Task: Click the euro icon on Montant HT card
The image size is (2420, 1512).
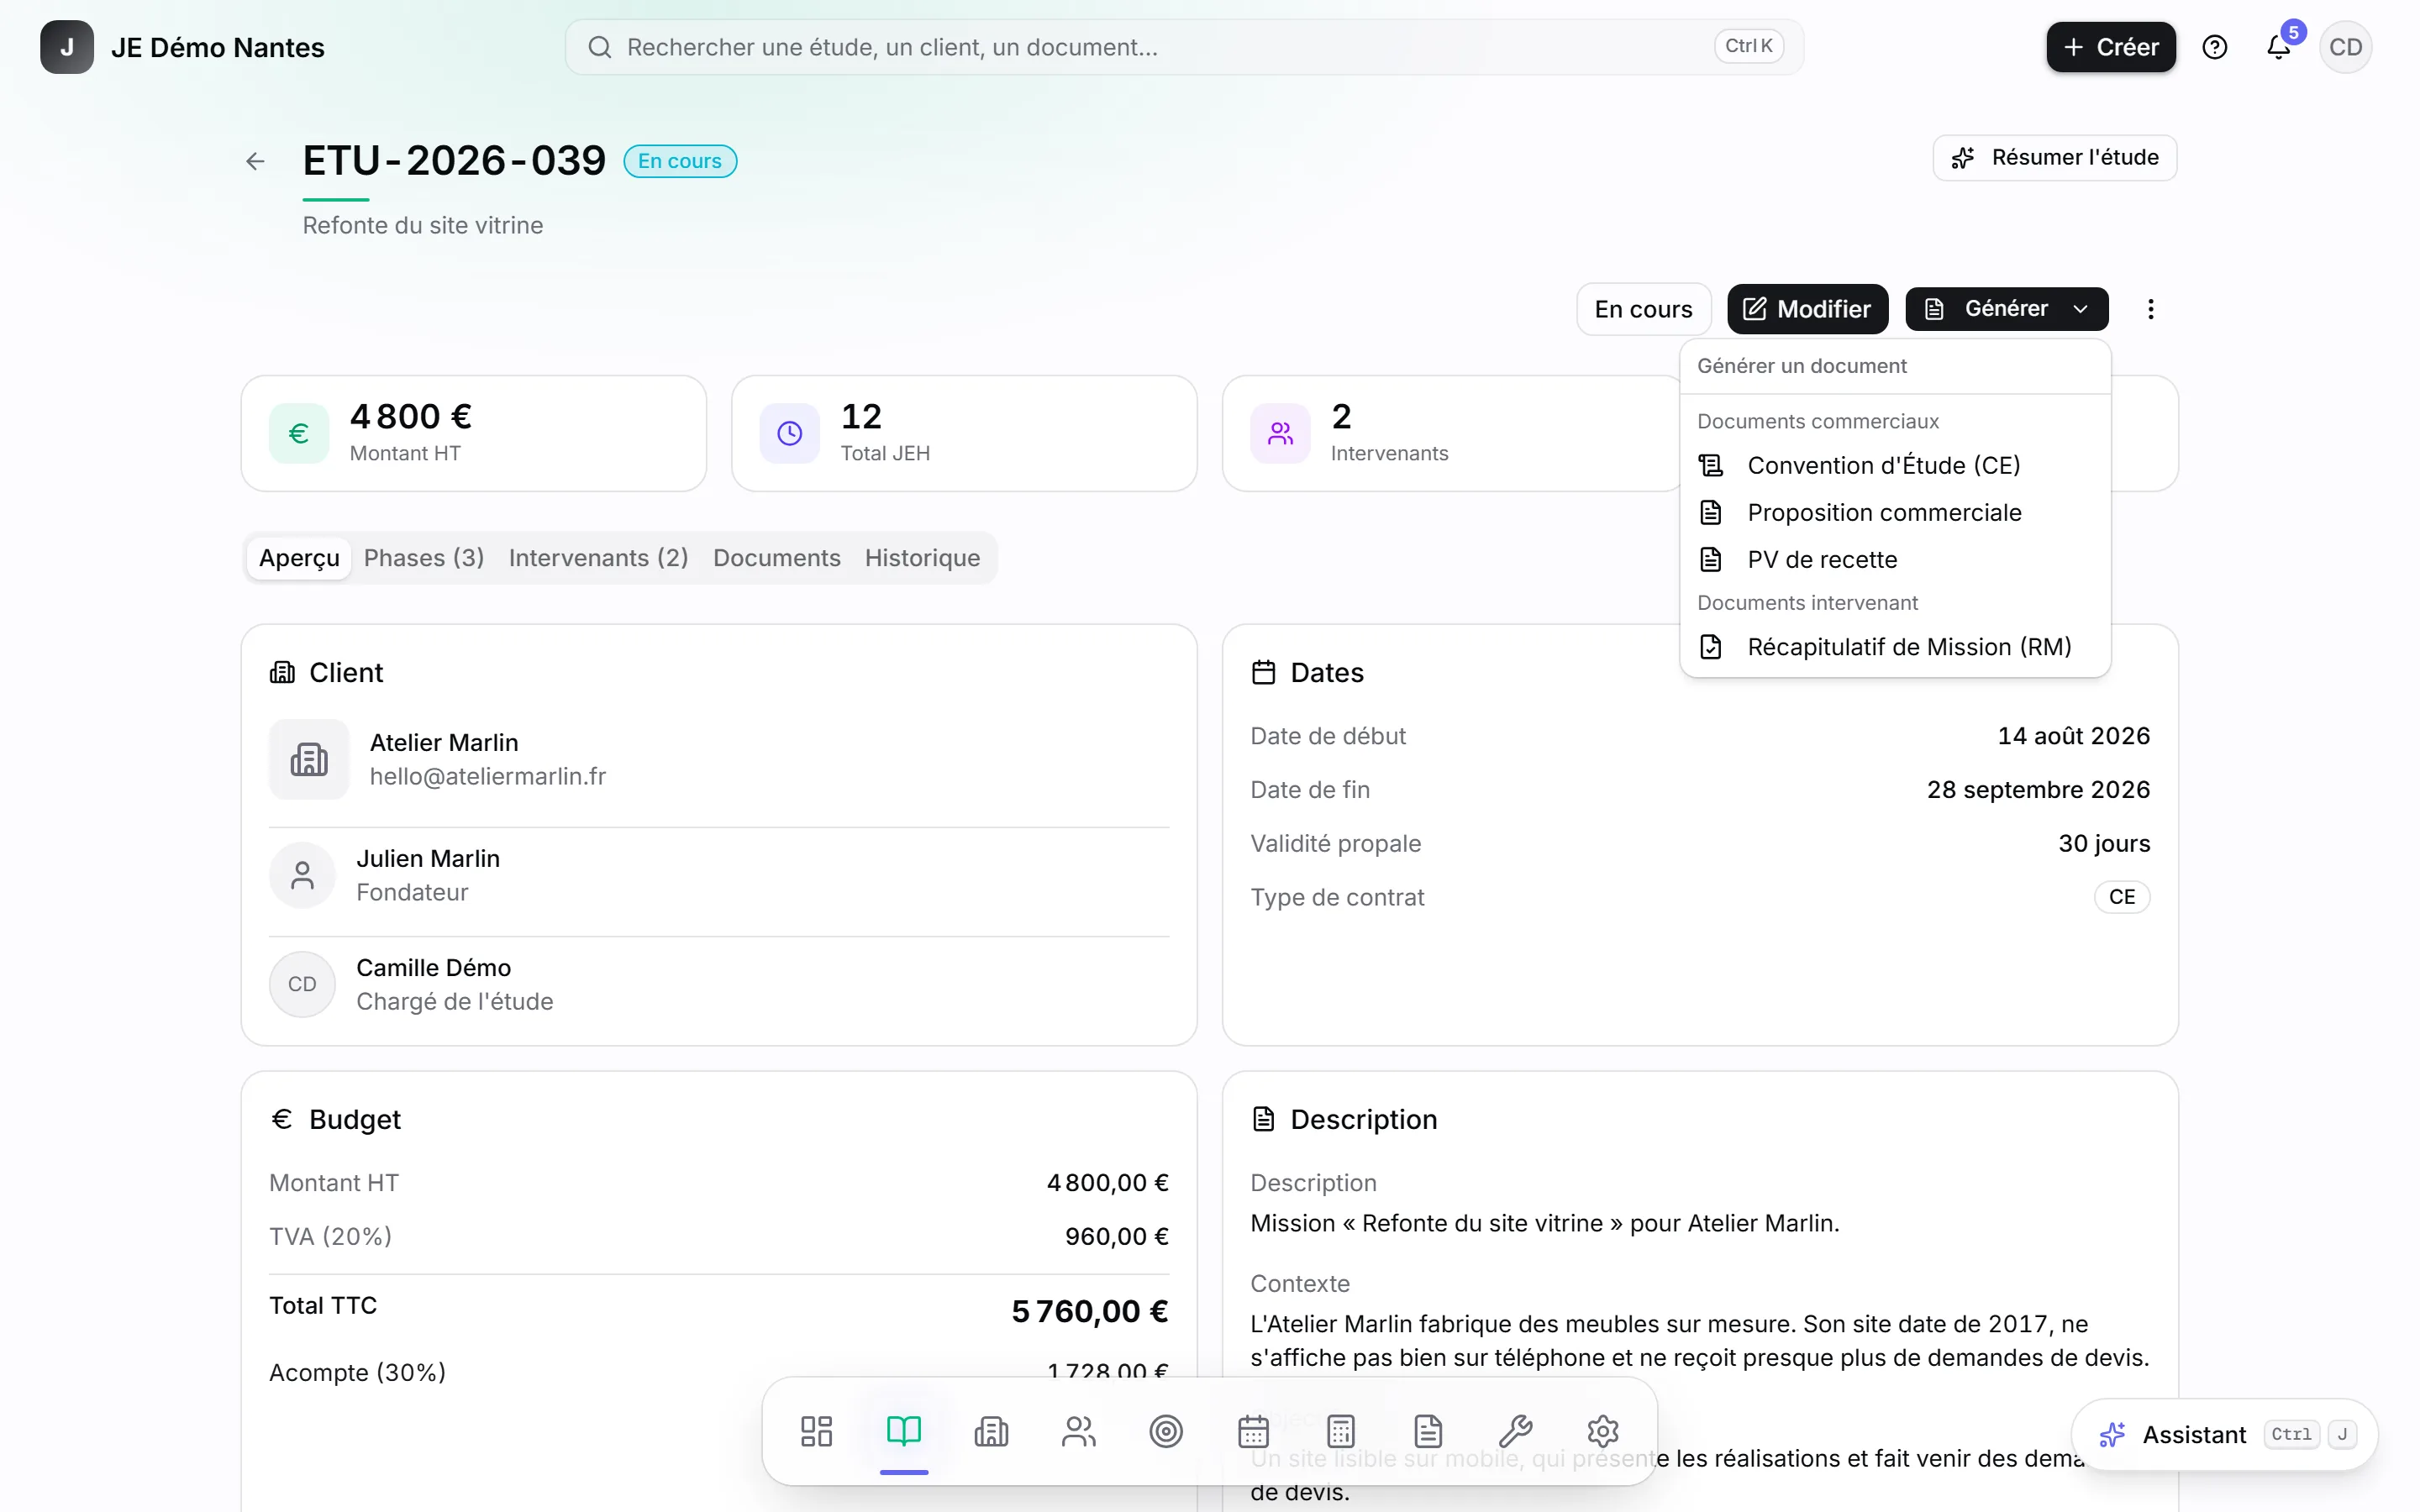Action: 298,433
